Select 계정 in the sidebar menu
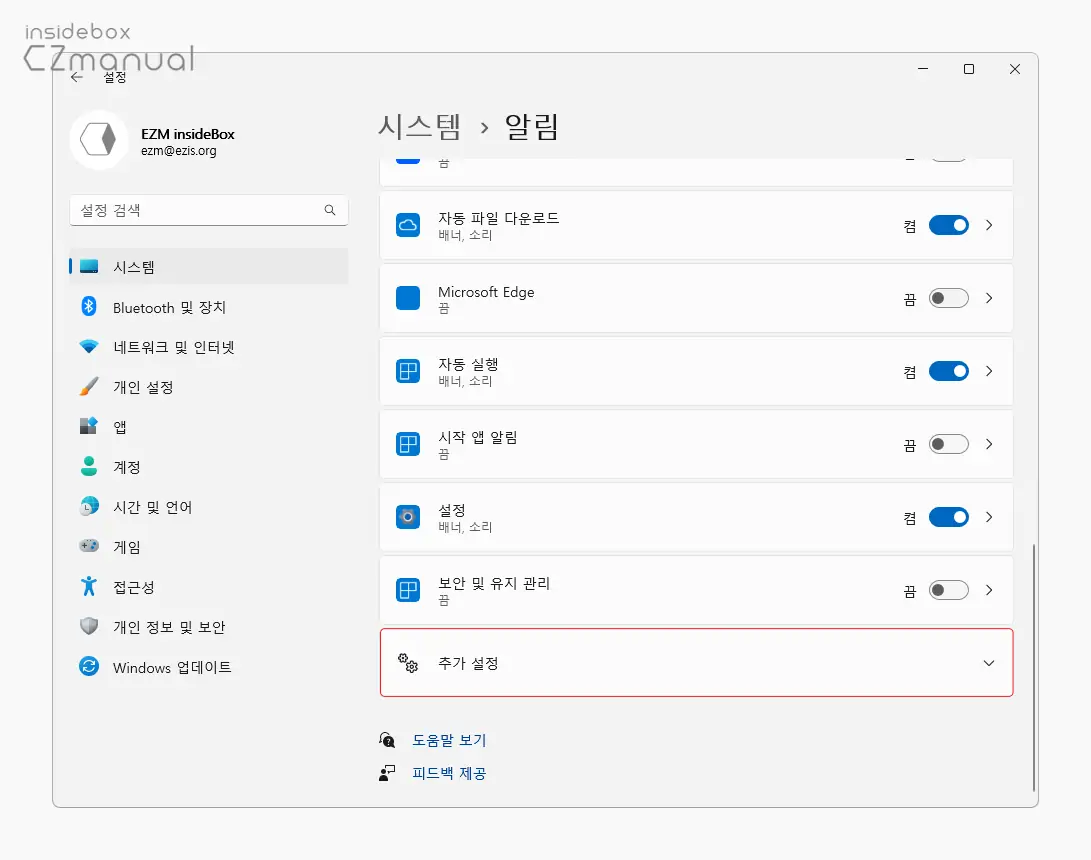The image size is (1091, 860). (x=127, y=467)
